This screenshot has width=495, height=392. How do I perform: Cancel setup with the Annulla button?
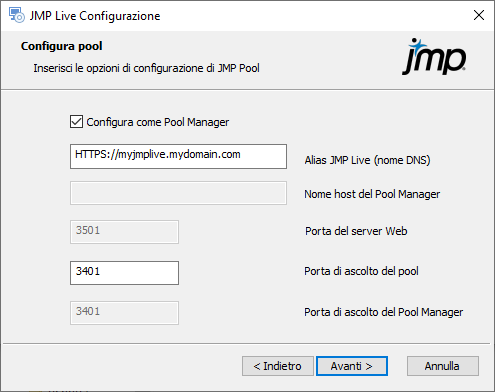pos(443,366)
